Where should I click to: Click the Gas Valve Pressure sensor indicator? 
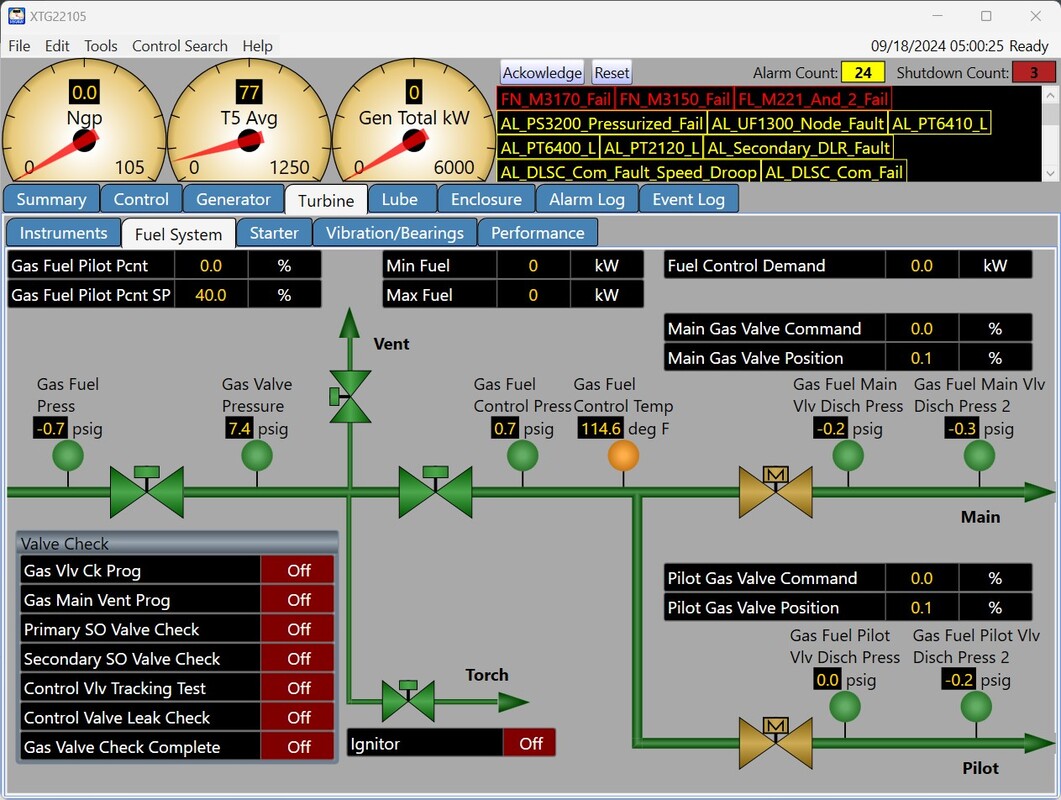click(x=257, y=455)
